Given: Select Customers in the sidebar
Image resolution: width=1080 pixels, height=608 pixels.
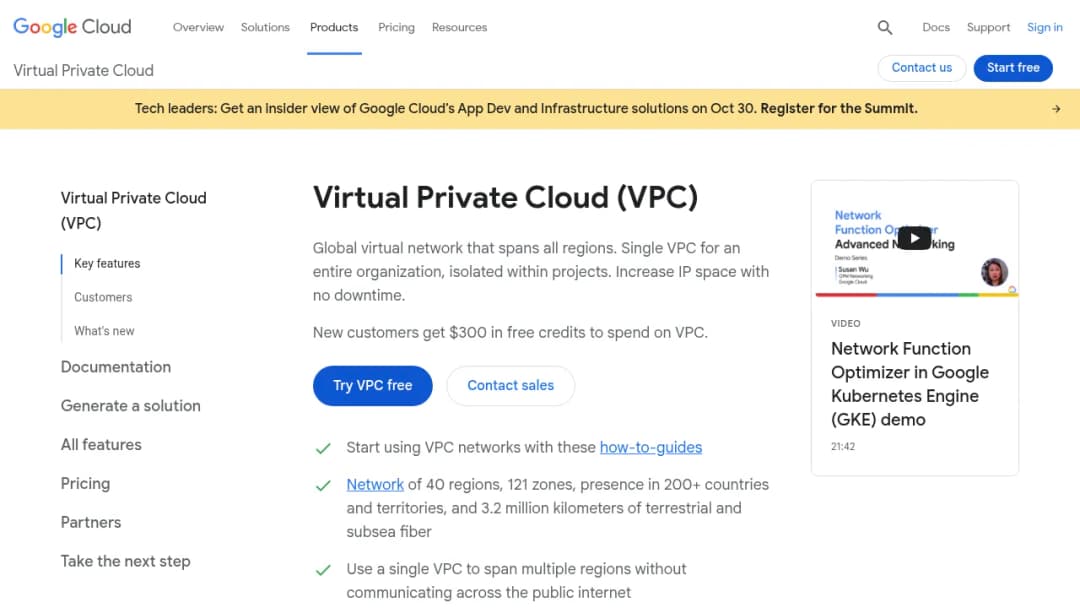Looking at the screenshot, I should [103, 297].
